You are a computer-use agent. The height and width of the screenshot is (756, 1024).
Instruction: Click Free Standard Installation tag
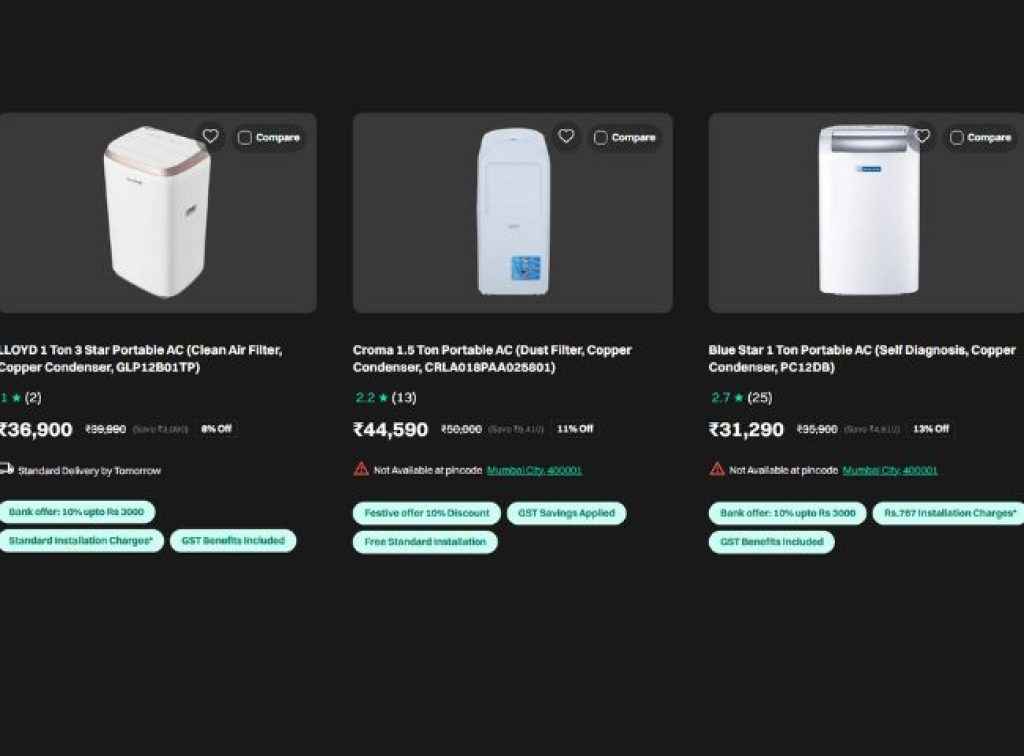(x=425, y=542)
